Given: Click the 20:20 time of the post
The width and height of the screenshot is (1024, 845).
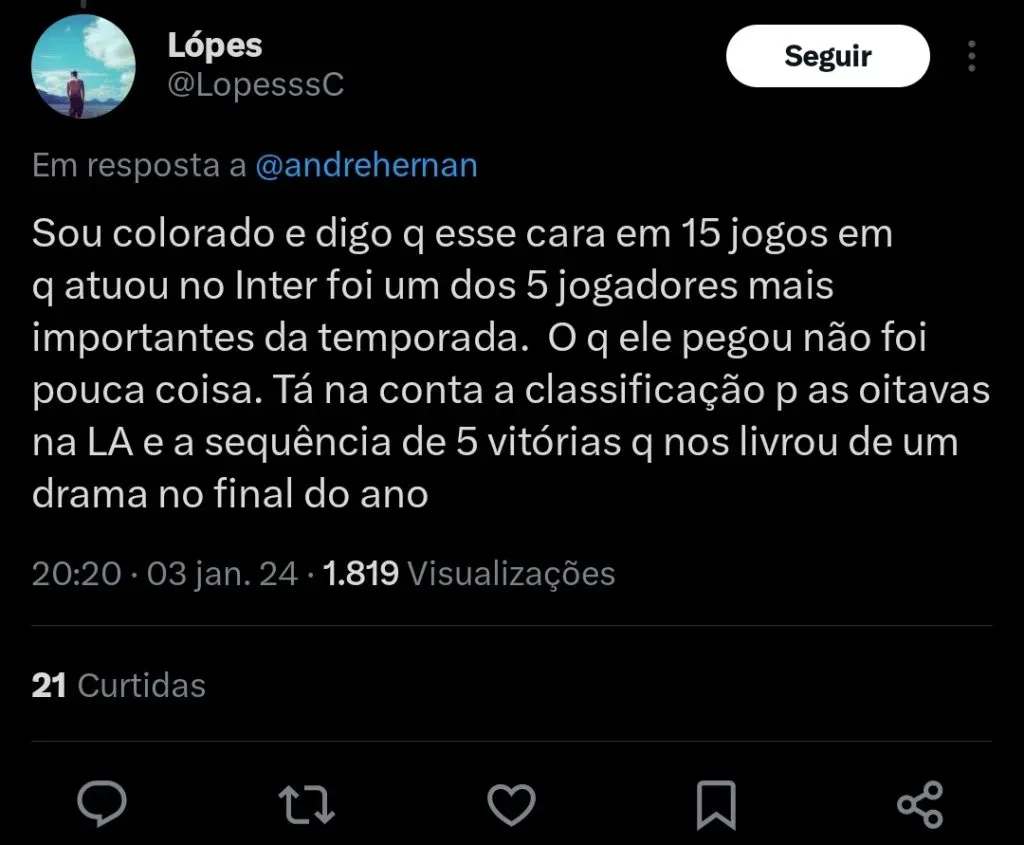Looking at the screenshot, I should click(76, 573).
